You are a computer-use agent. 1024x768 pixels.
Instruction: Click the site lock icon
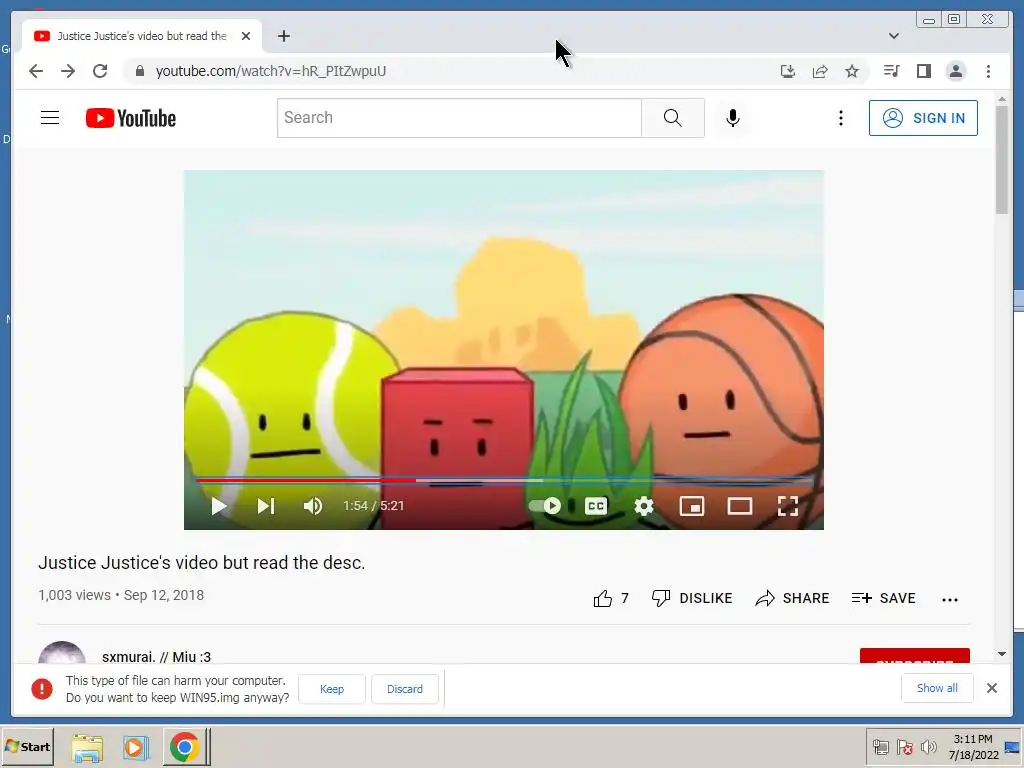point(139,71)
